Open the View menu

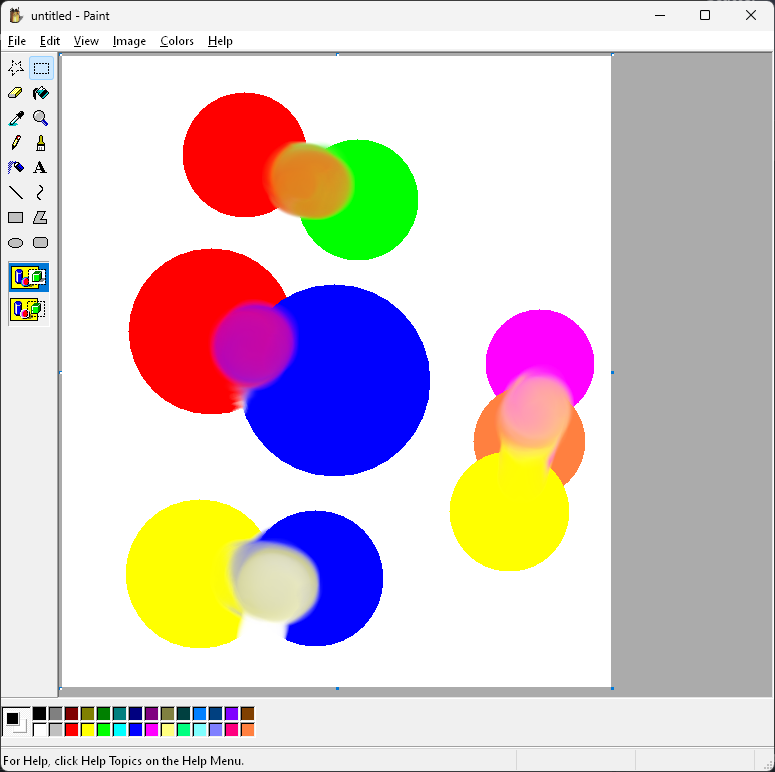pos(86,41)
